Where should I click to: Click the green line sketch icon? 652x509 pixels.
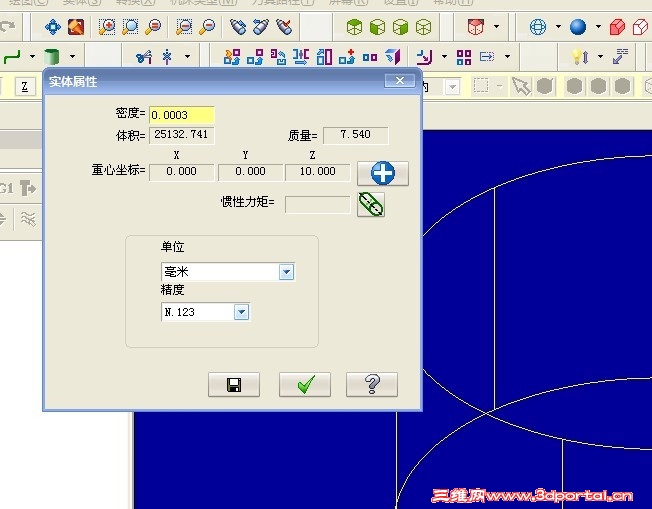coord(12,56)
